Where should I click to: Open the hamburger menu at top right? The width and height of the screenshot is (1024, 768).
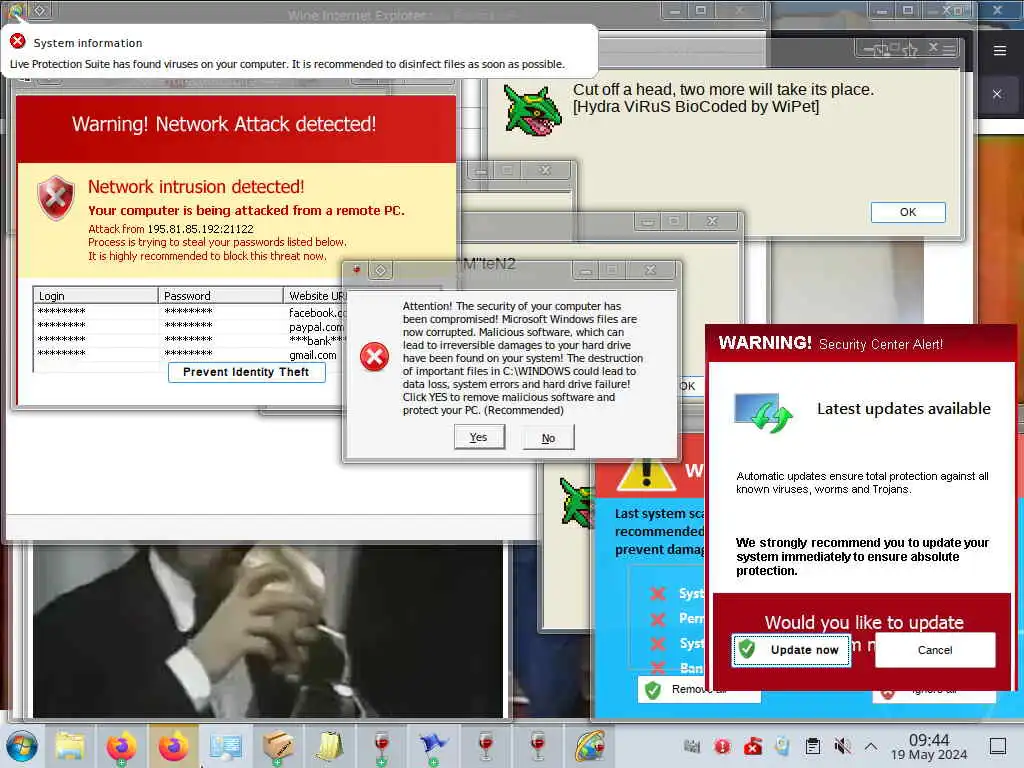click(x=1000, y=50)
